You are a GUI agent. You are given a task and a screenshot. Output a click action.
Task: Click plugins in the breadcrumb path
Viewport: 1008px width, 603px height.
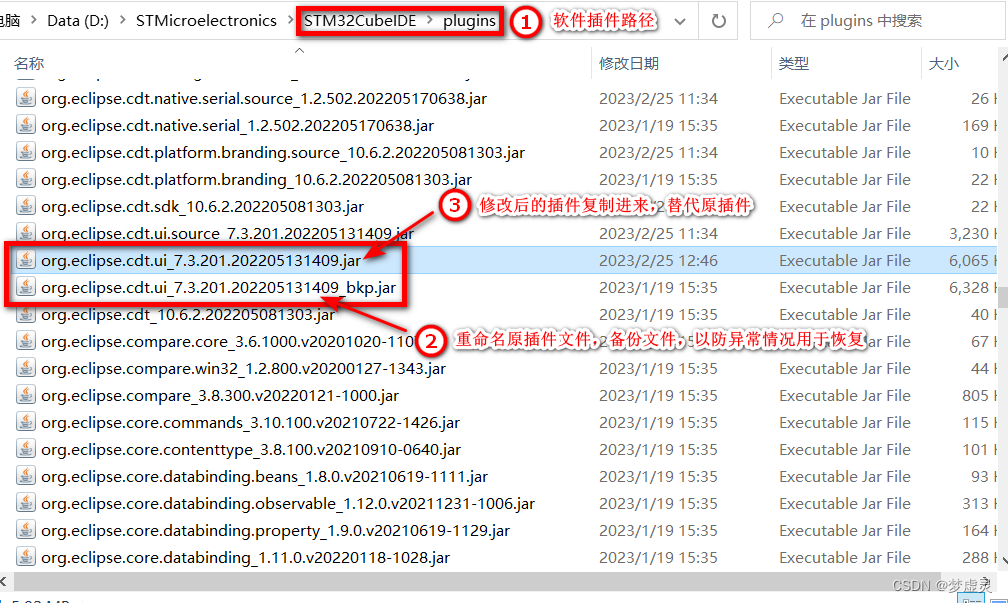pyautogui.click(x=469, y=21)
